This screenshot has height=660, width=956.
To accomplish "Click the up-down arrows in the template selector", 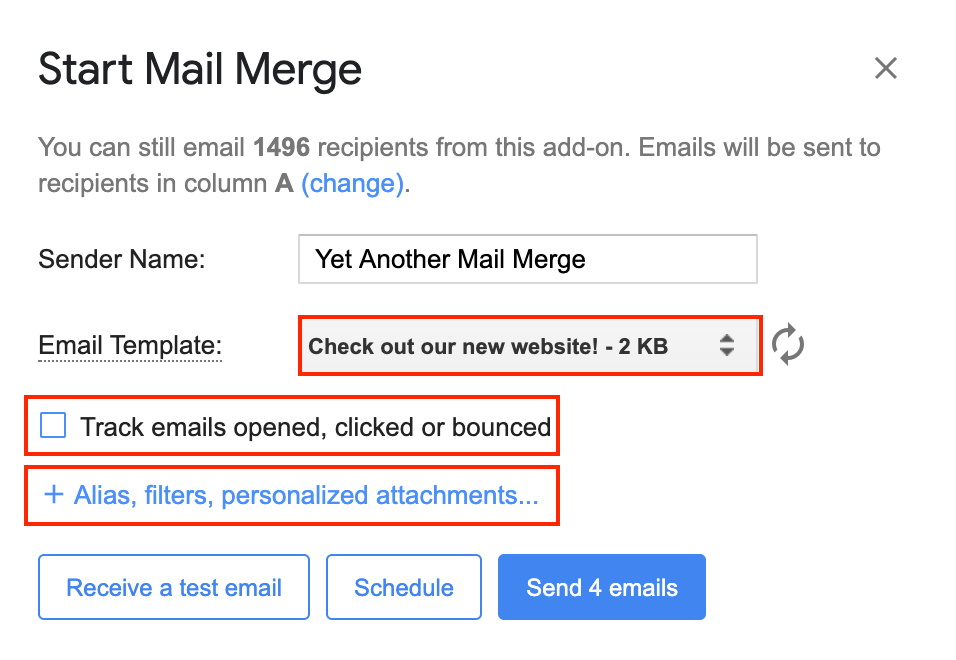I will (x=727, y=346).
